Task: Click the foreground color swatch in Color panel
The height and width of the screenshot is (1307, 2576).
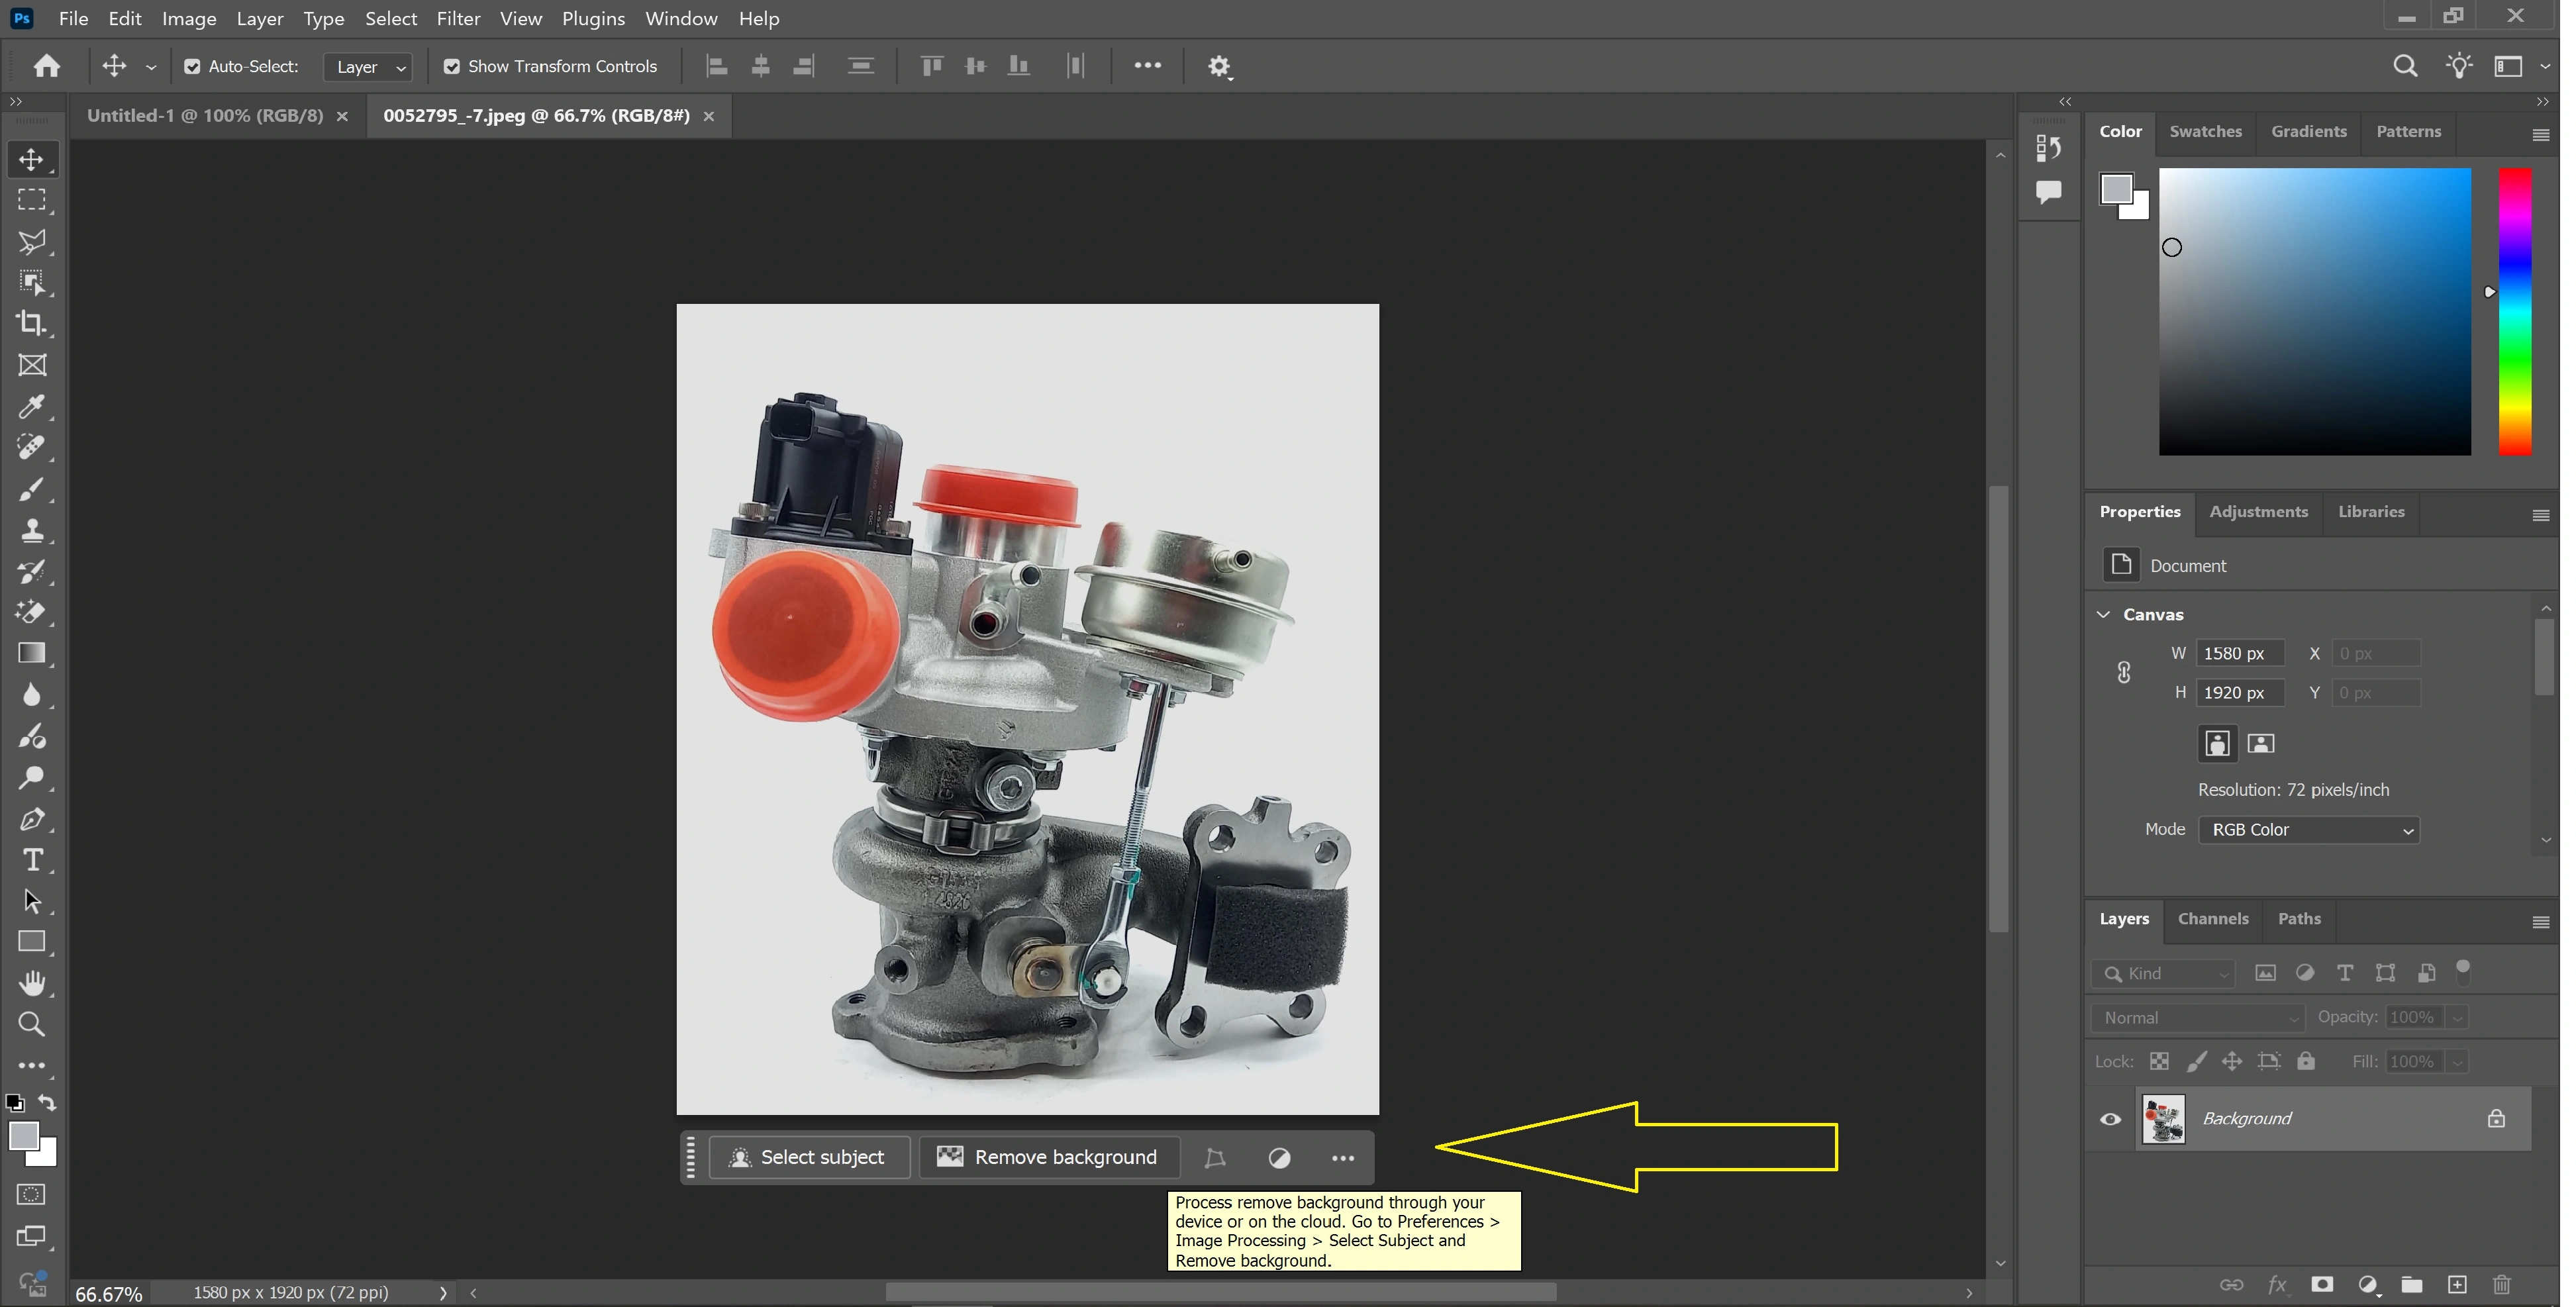Action: (2116, 189)
